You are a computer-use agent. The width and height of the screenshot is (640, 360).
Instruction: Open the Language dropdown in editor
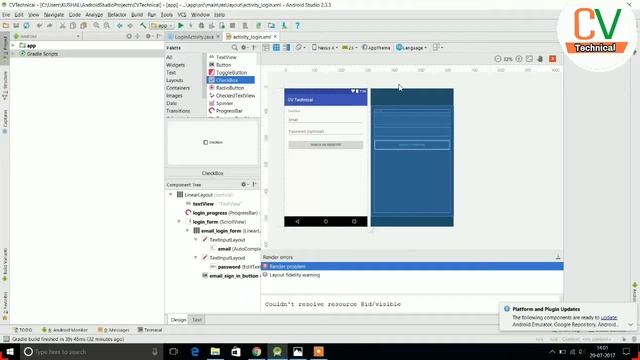(411, 47)
